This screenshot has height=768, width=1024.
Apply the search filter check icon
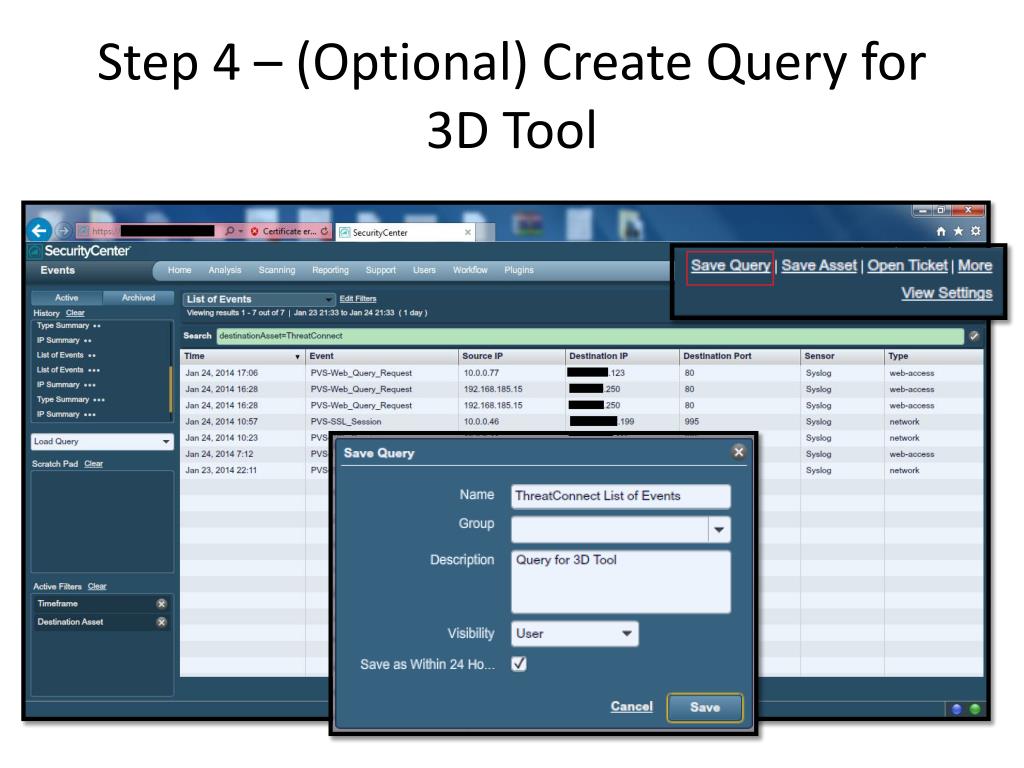974,336
